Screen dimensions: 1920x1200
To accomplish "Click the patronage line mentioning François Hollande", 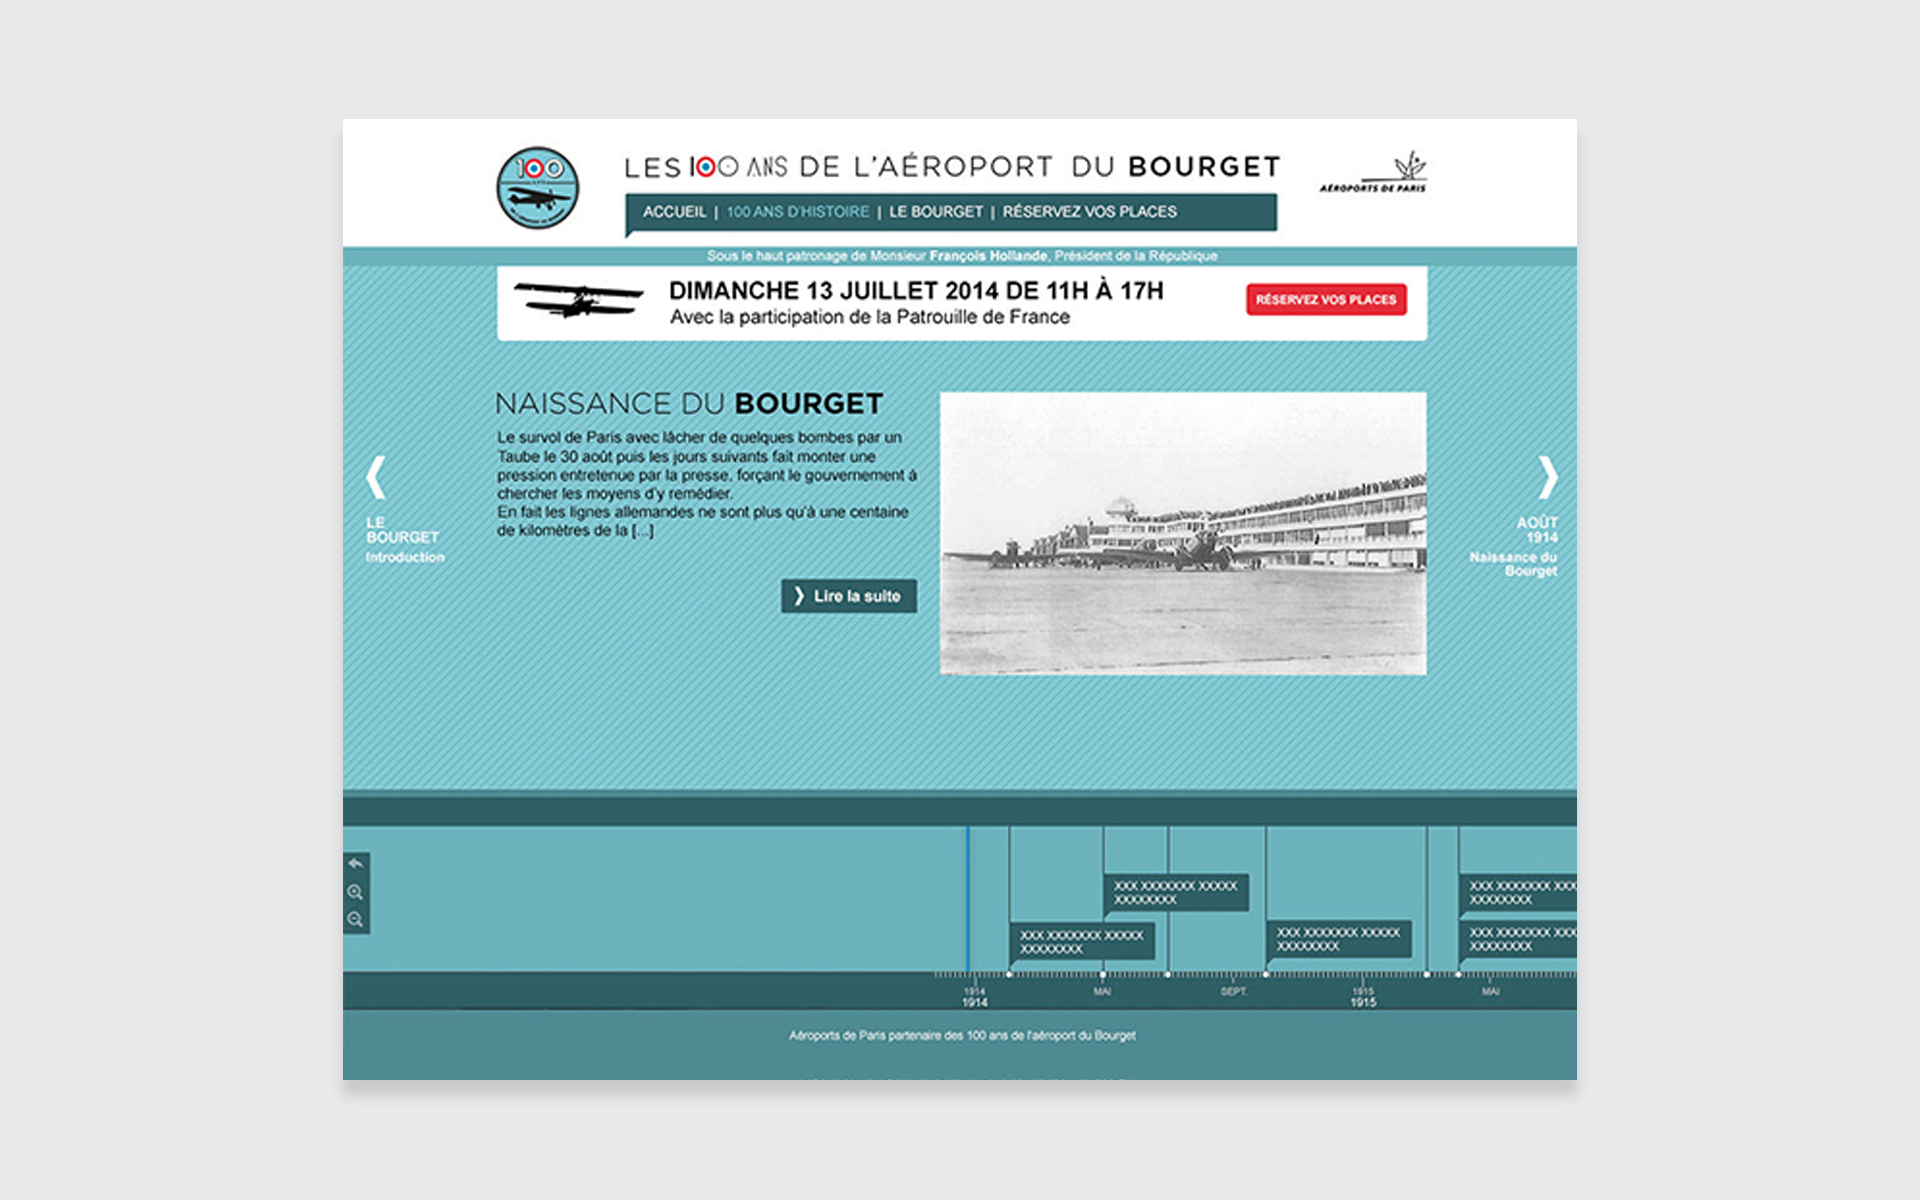I will tap(962, 256).
